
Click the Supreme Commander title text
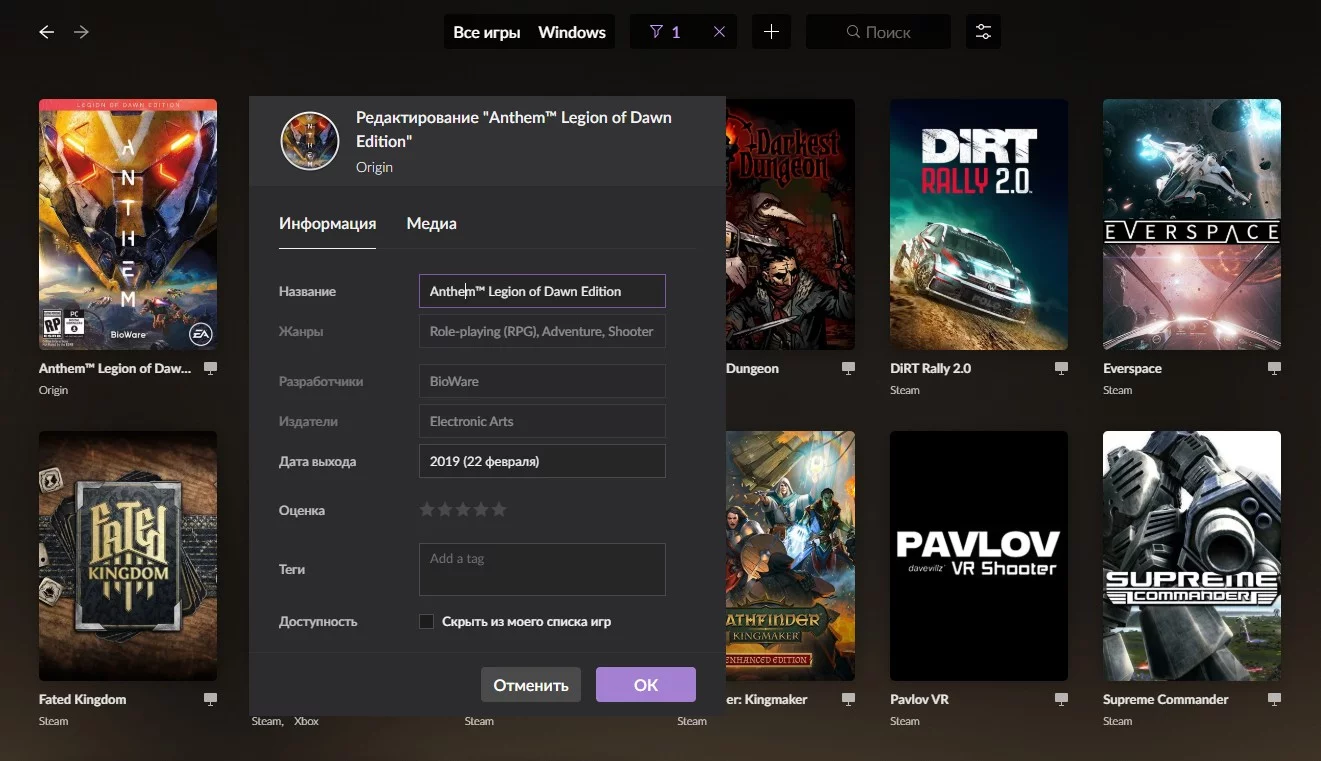(x=1165, y=699)
